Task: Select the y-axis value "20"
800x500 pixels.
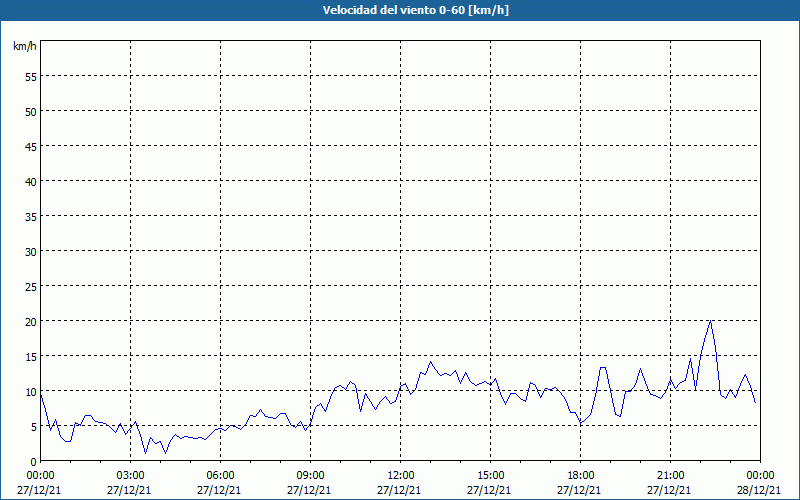Action: (31, 321)
